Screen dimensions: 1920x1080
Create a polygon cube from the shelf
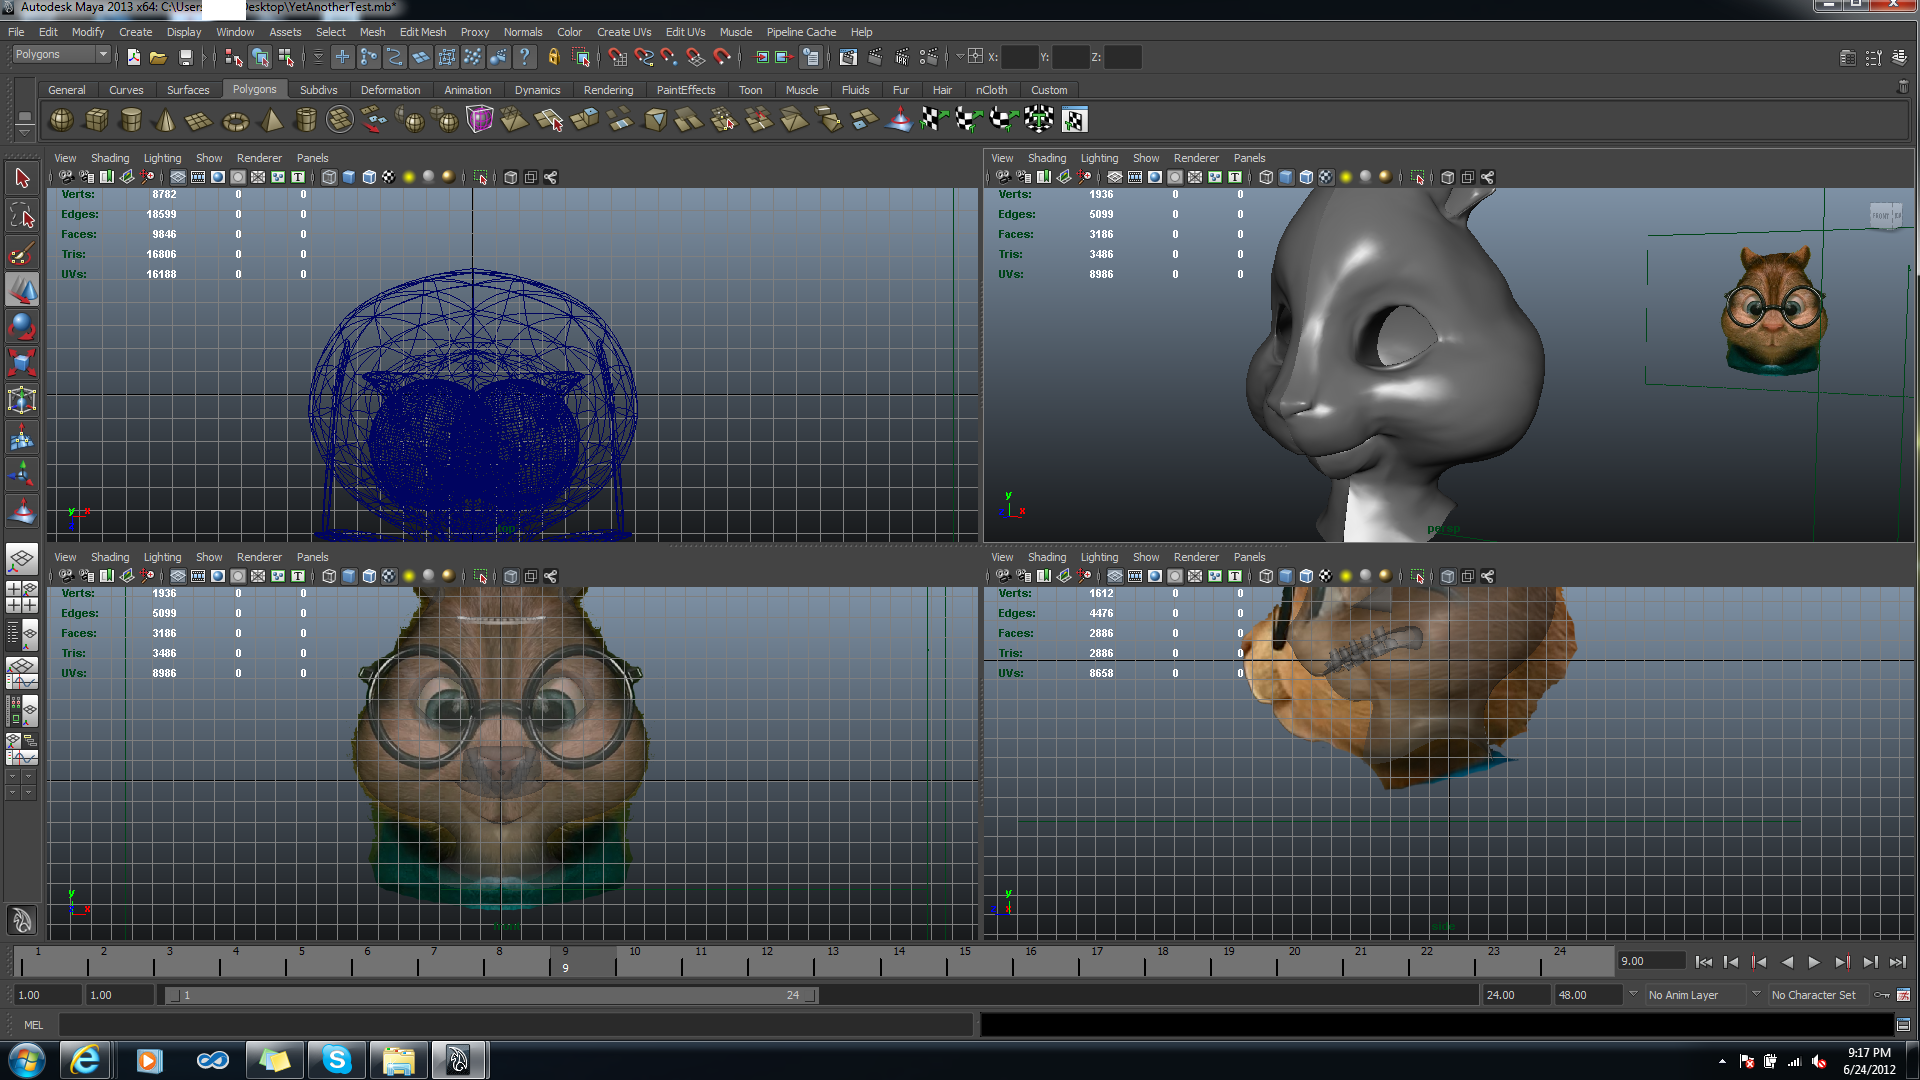pyautogui.click(x=96, y=120)
